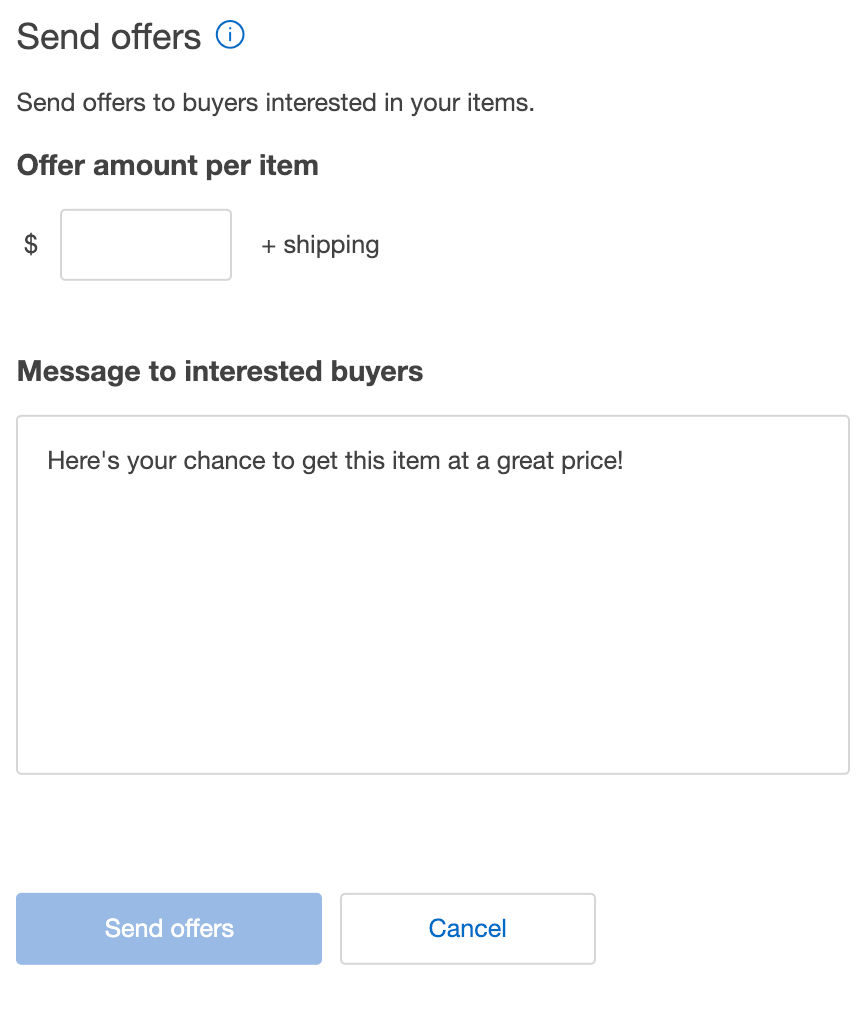This screenshot has width=862, height=1018.
Task: Click the buyers interested in your items subtitle
Action: coord(275,102)
